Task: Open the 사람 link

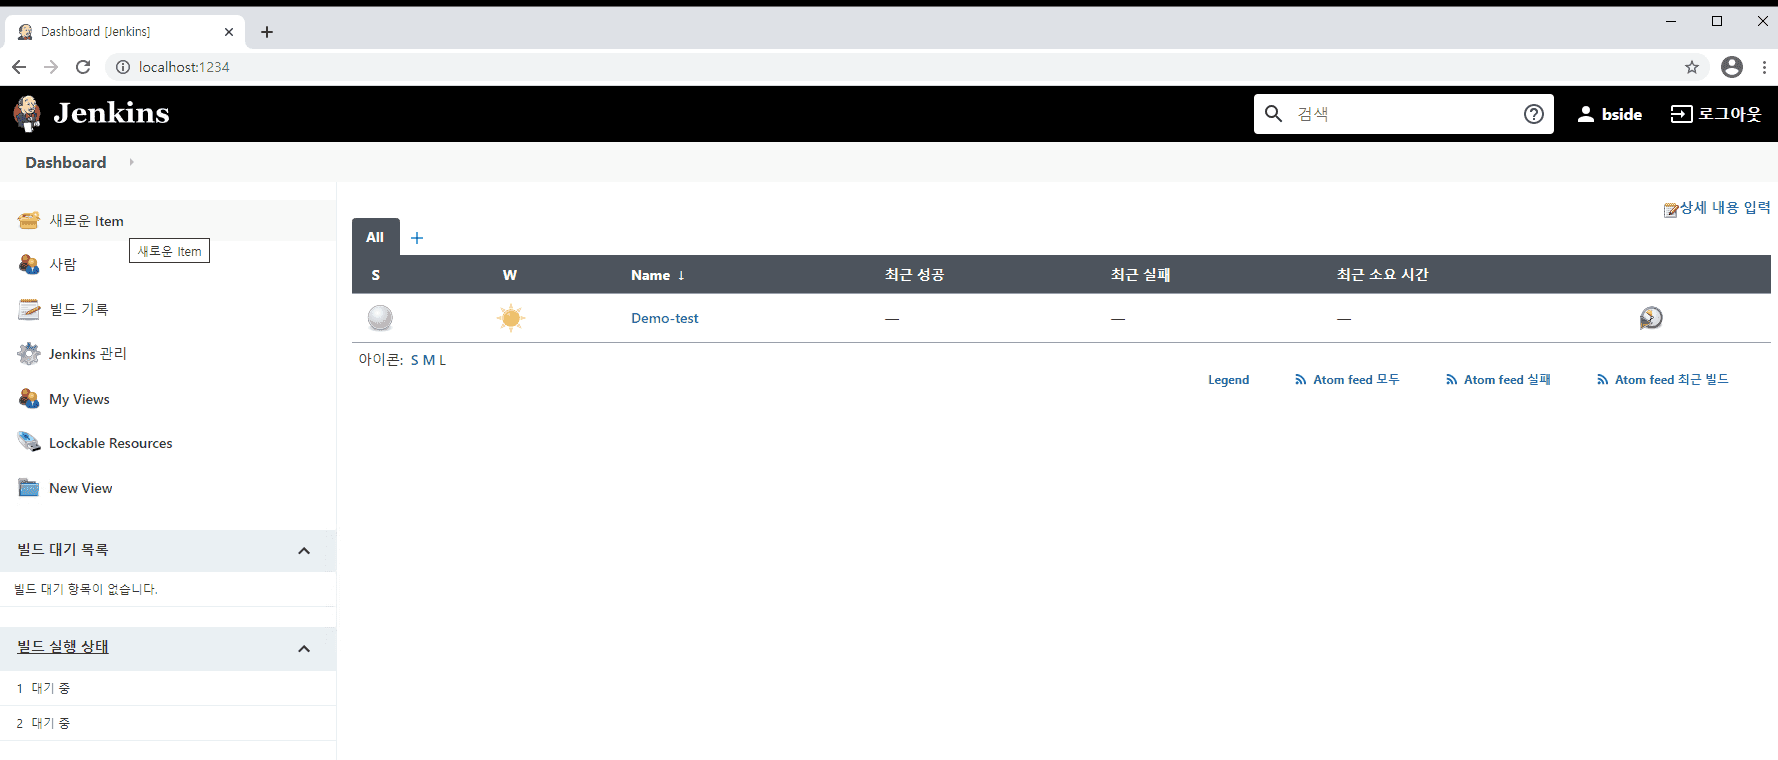Action: click(x=63, y=264)
